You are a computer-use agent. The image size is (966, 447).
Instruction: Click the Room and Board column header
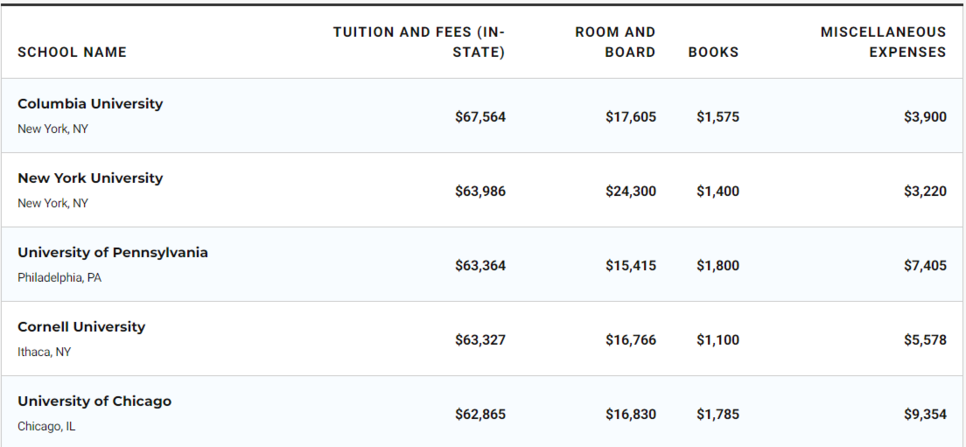click(x=615, y=42)
